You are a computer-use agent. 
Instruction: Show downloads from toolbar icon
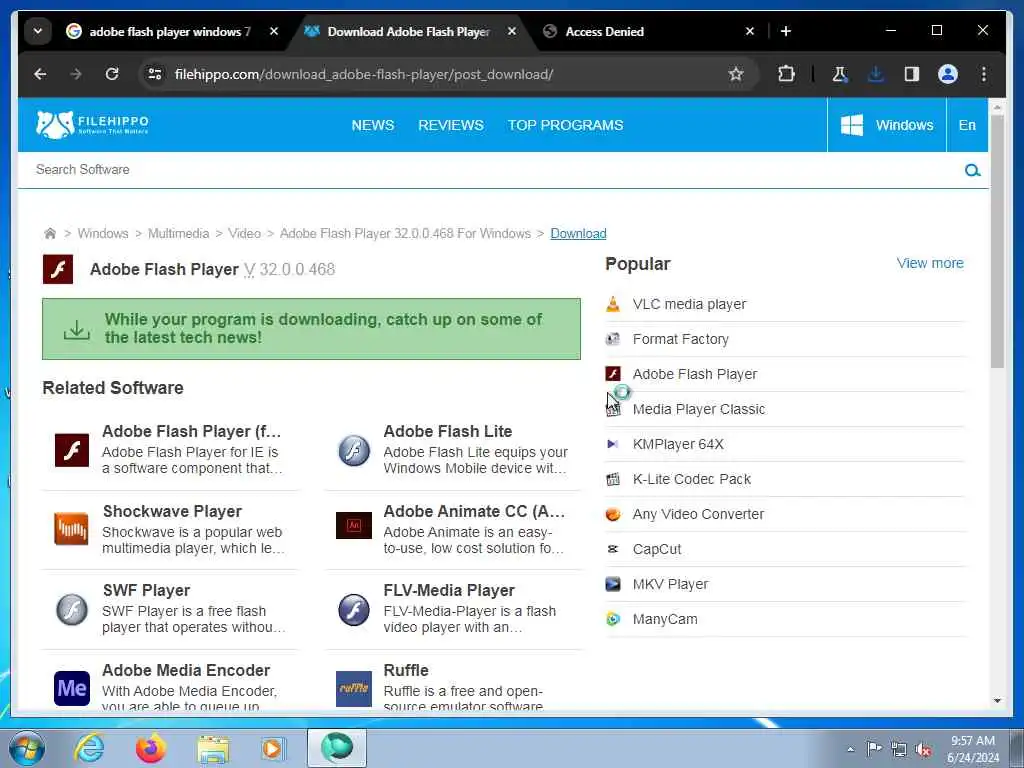point(876,74)
